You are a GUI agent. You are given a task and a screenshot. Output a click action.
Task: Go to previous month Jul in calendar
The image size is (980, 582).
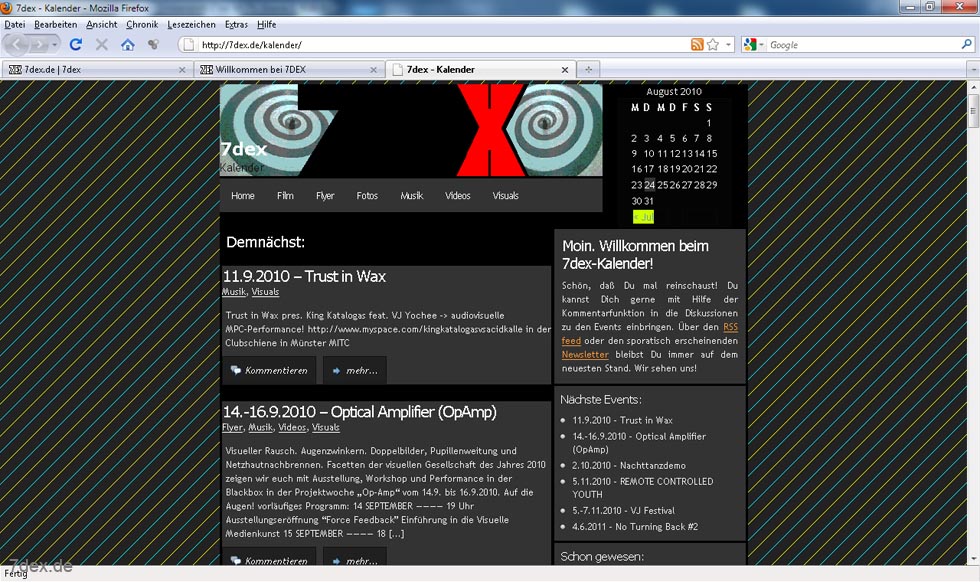point(643,217)
